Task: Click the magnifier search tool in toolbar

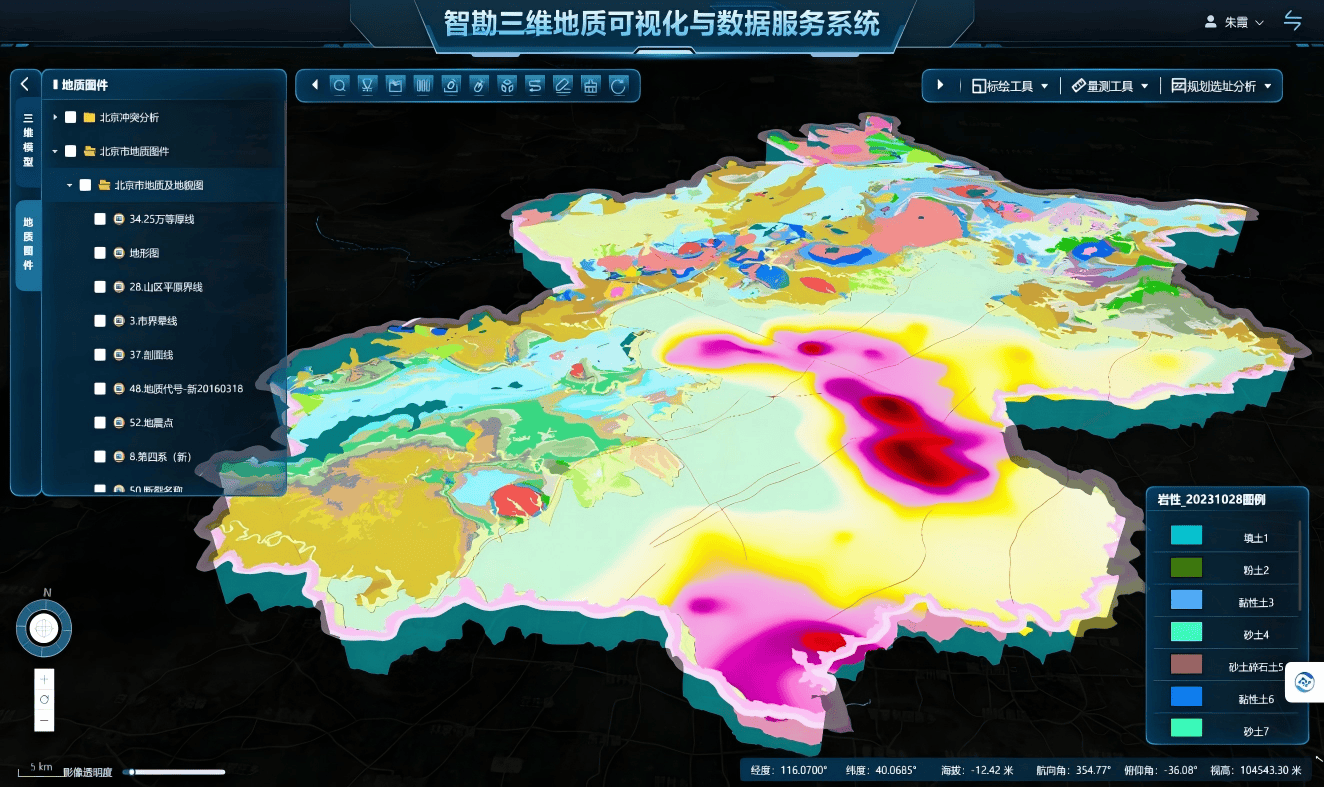Action: (339, 86)
